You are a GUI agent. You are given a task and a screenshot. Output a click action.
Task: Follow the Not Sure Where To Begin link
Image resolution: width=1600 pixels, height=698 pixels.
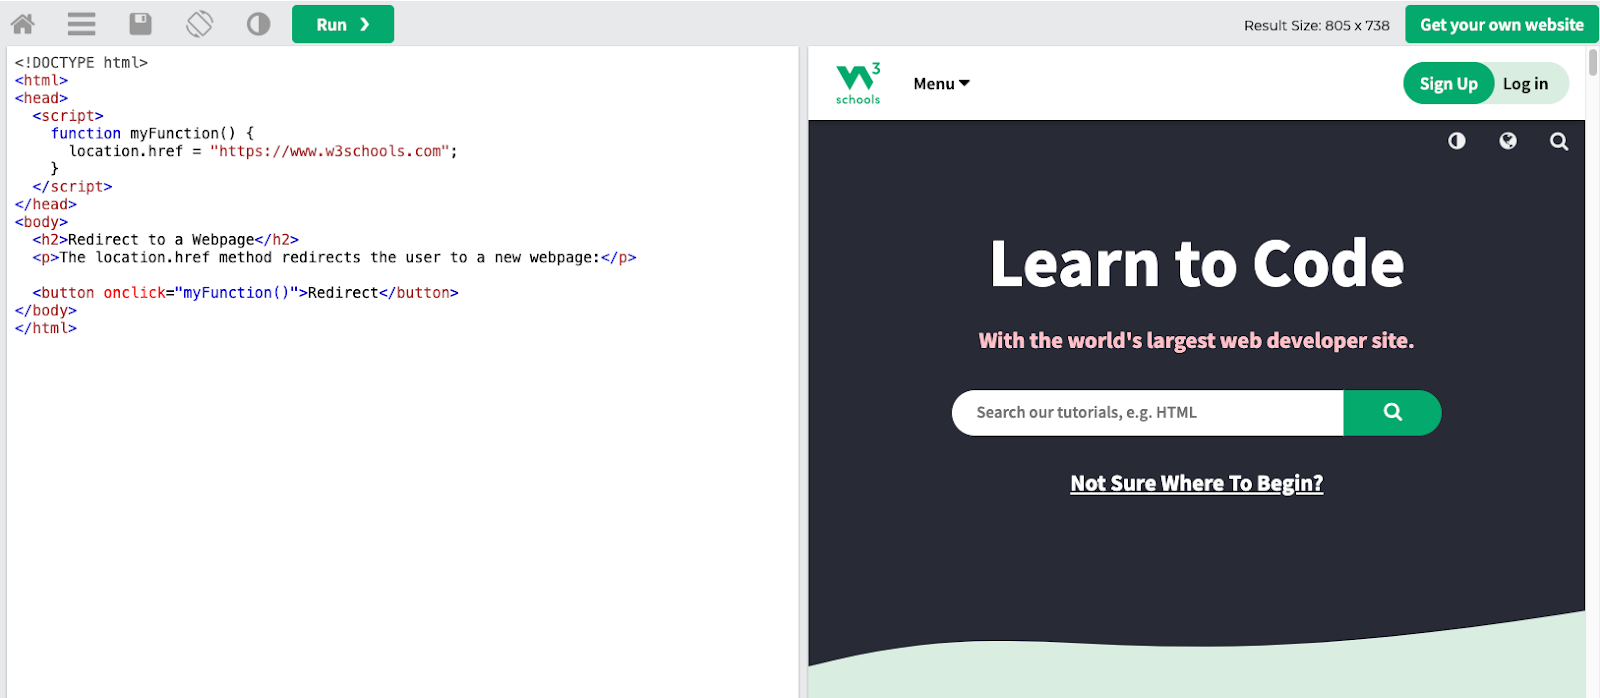coord(1196,484)
